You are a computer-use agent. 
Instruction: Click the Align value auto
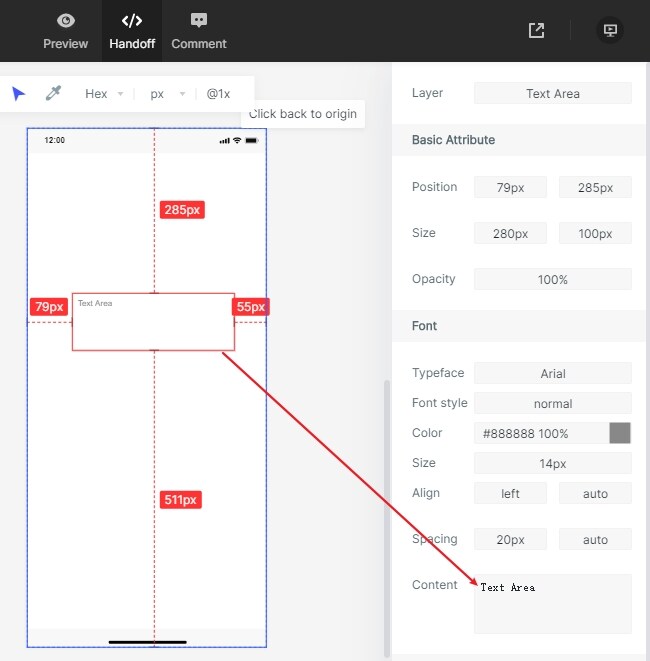pos(595,493)
